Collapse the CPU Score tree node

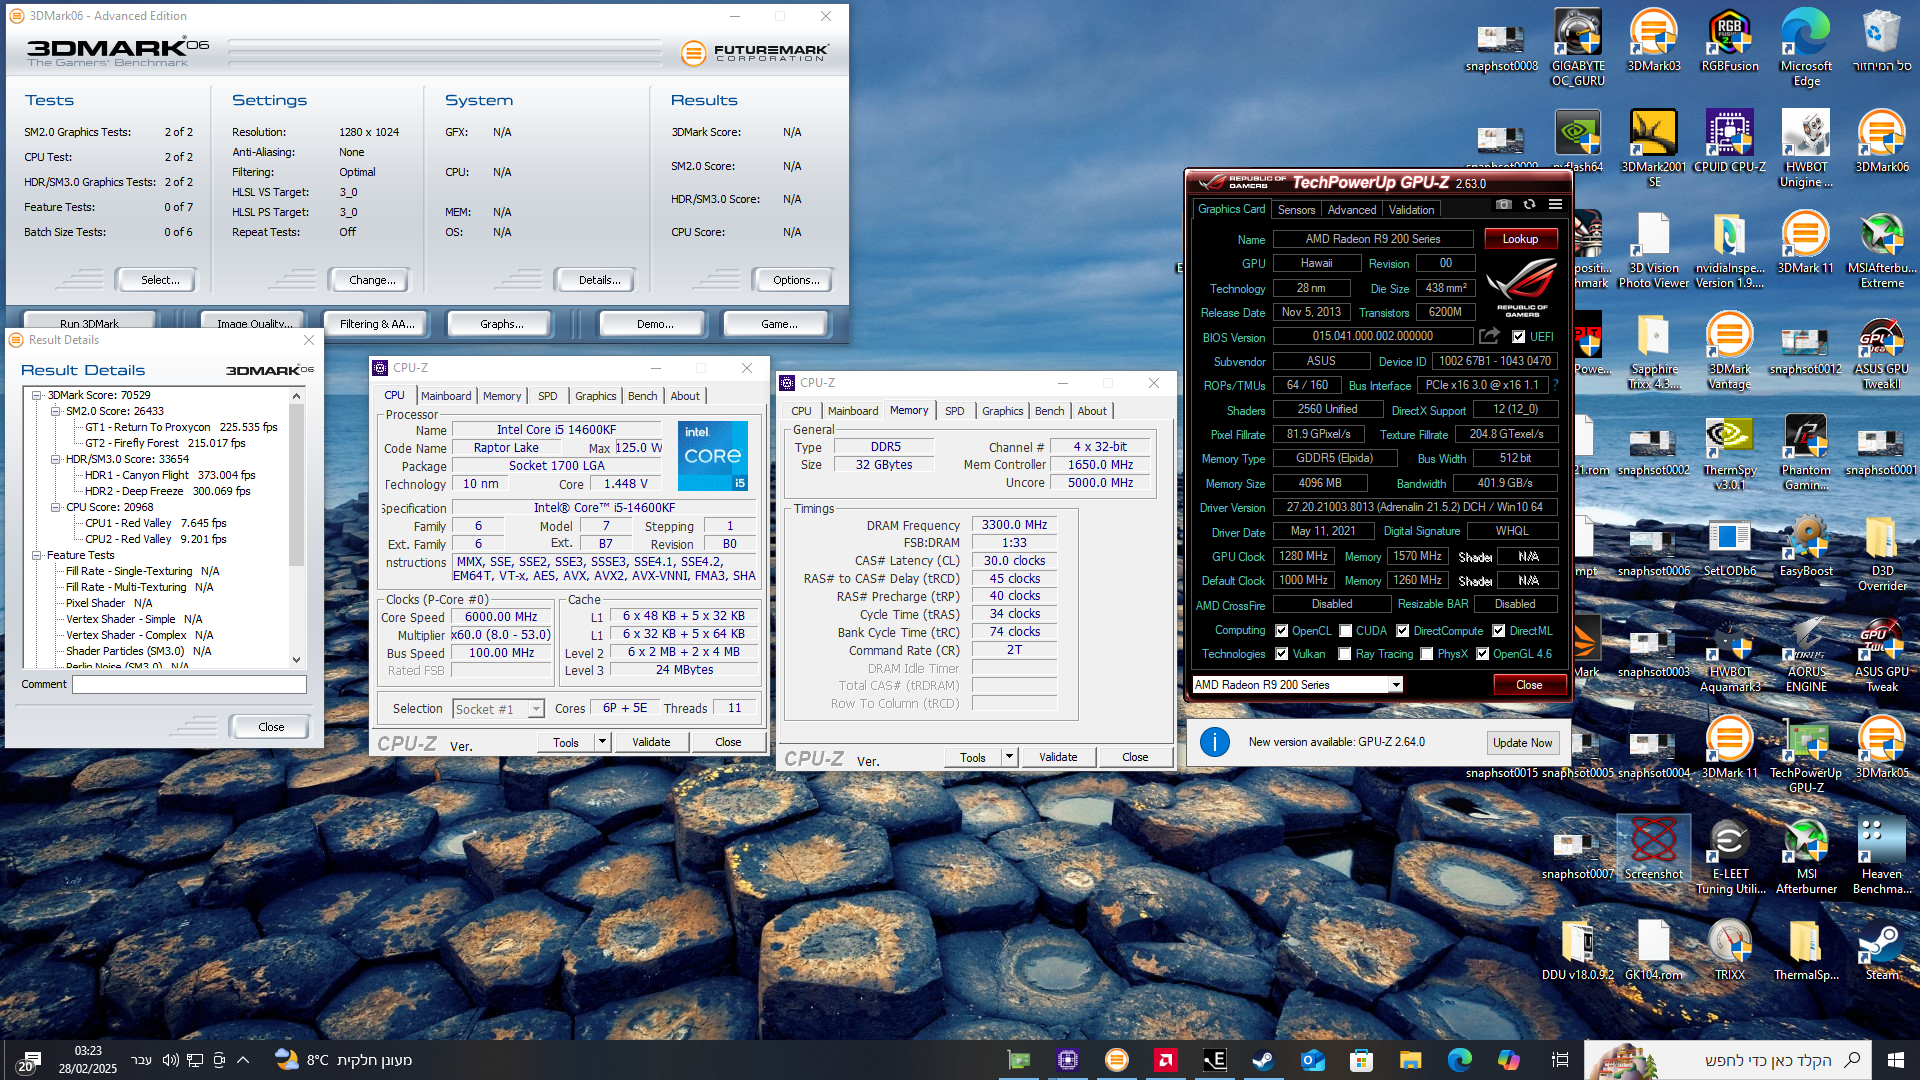coord(56,507)
